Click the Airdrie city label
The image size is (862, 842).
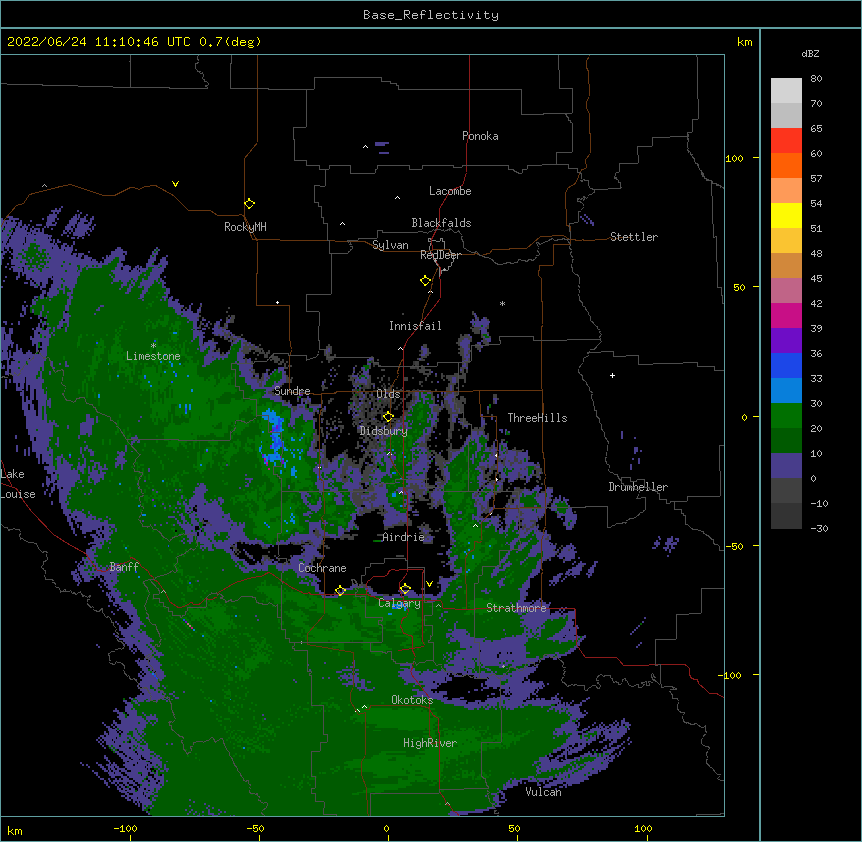coord(403,537)
